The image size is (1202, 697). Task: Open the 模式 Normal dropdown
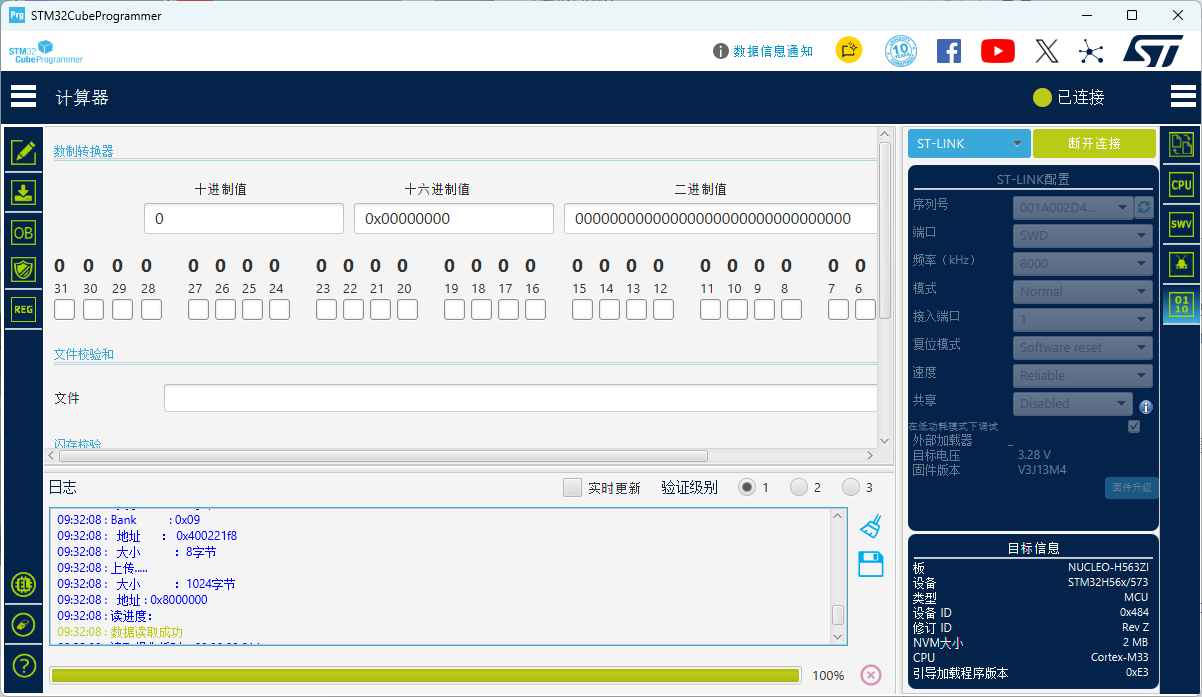[1083, 292]
